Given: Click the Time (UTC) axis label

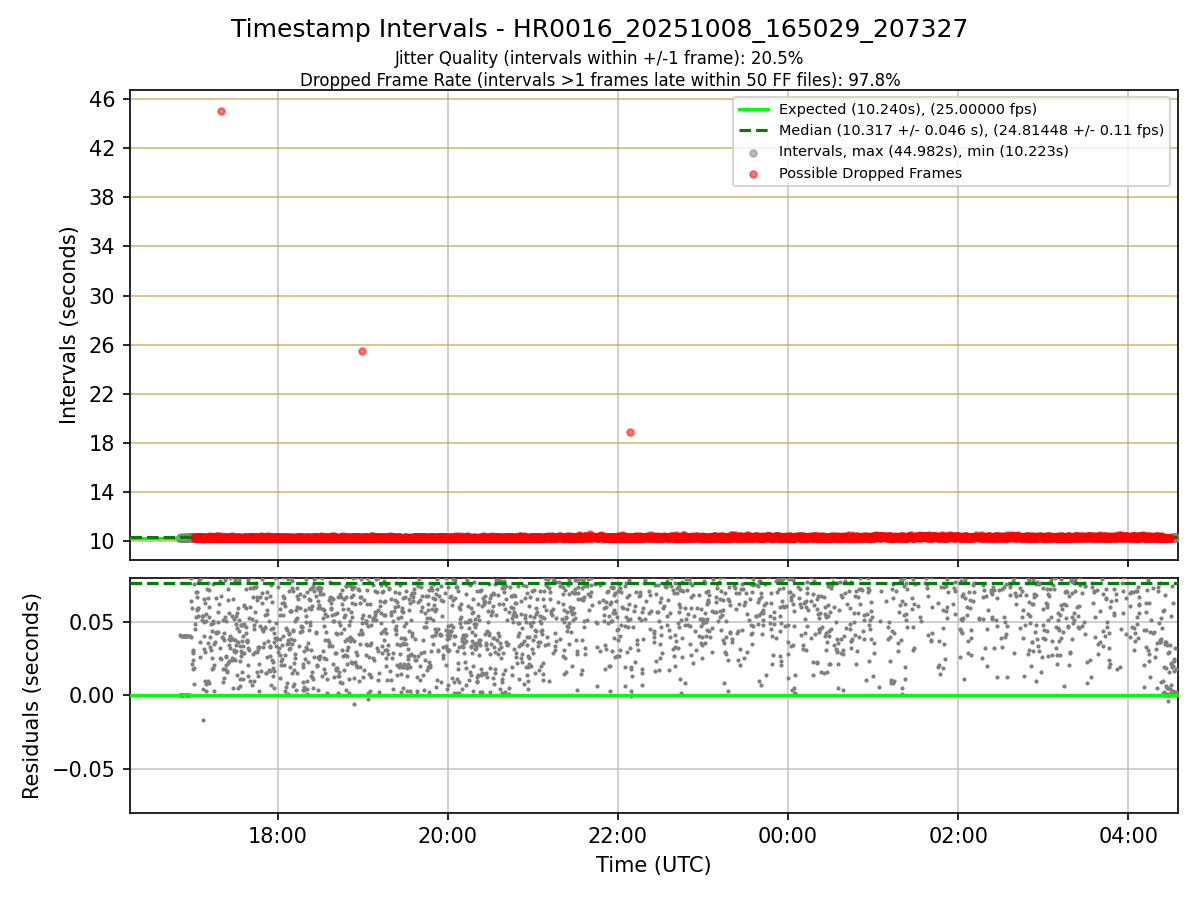Looking at the screenshot, I should (653, 865).
